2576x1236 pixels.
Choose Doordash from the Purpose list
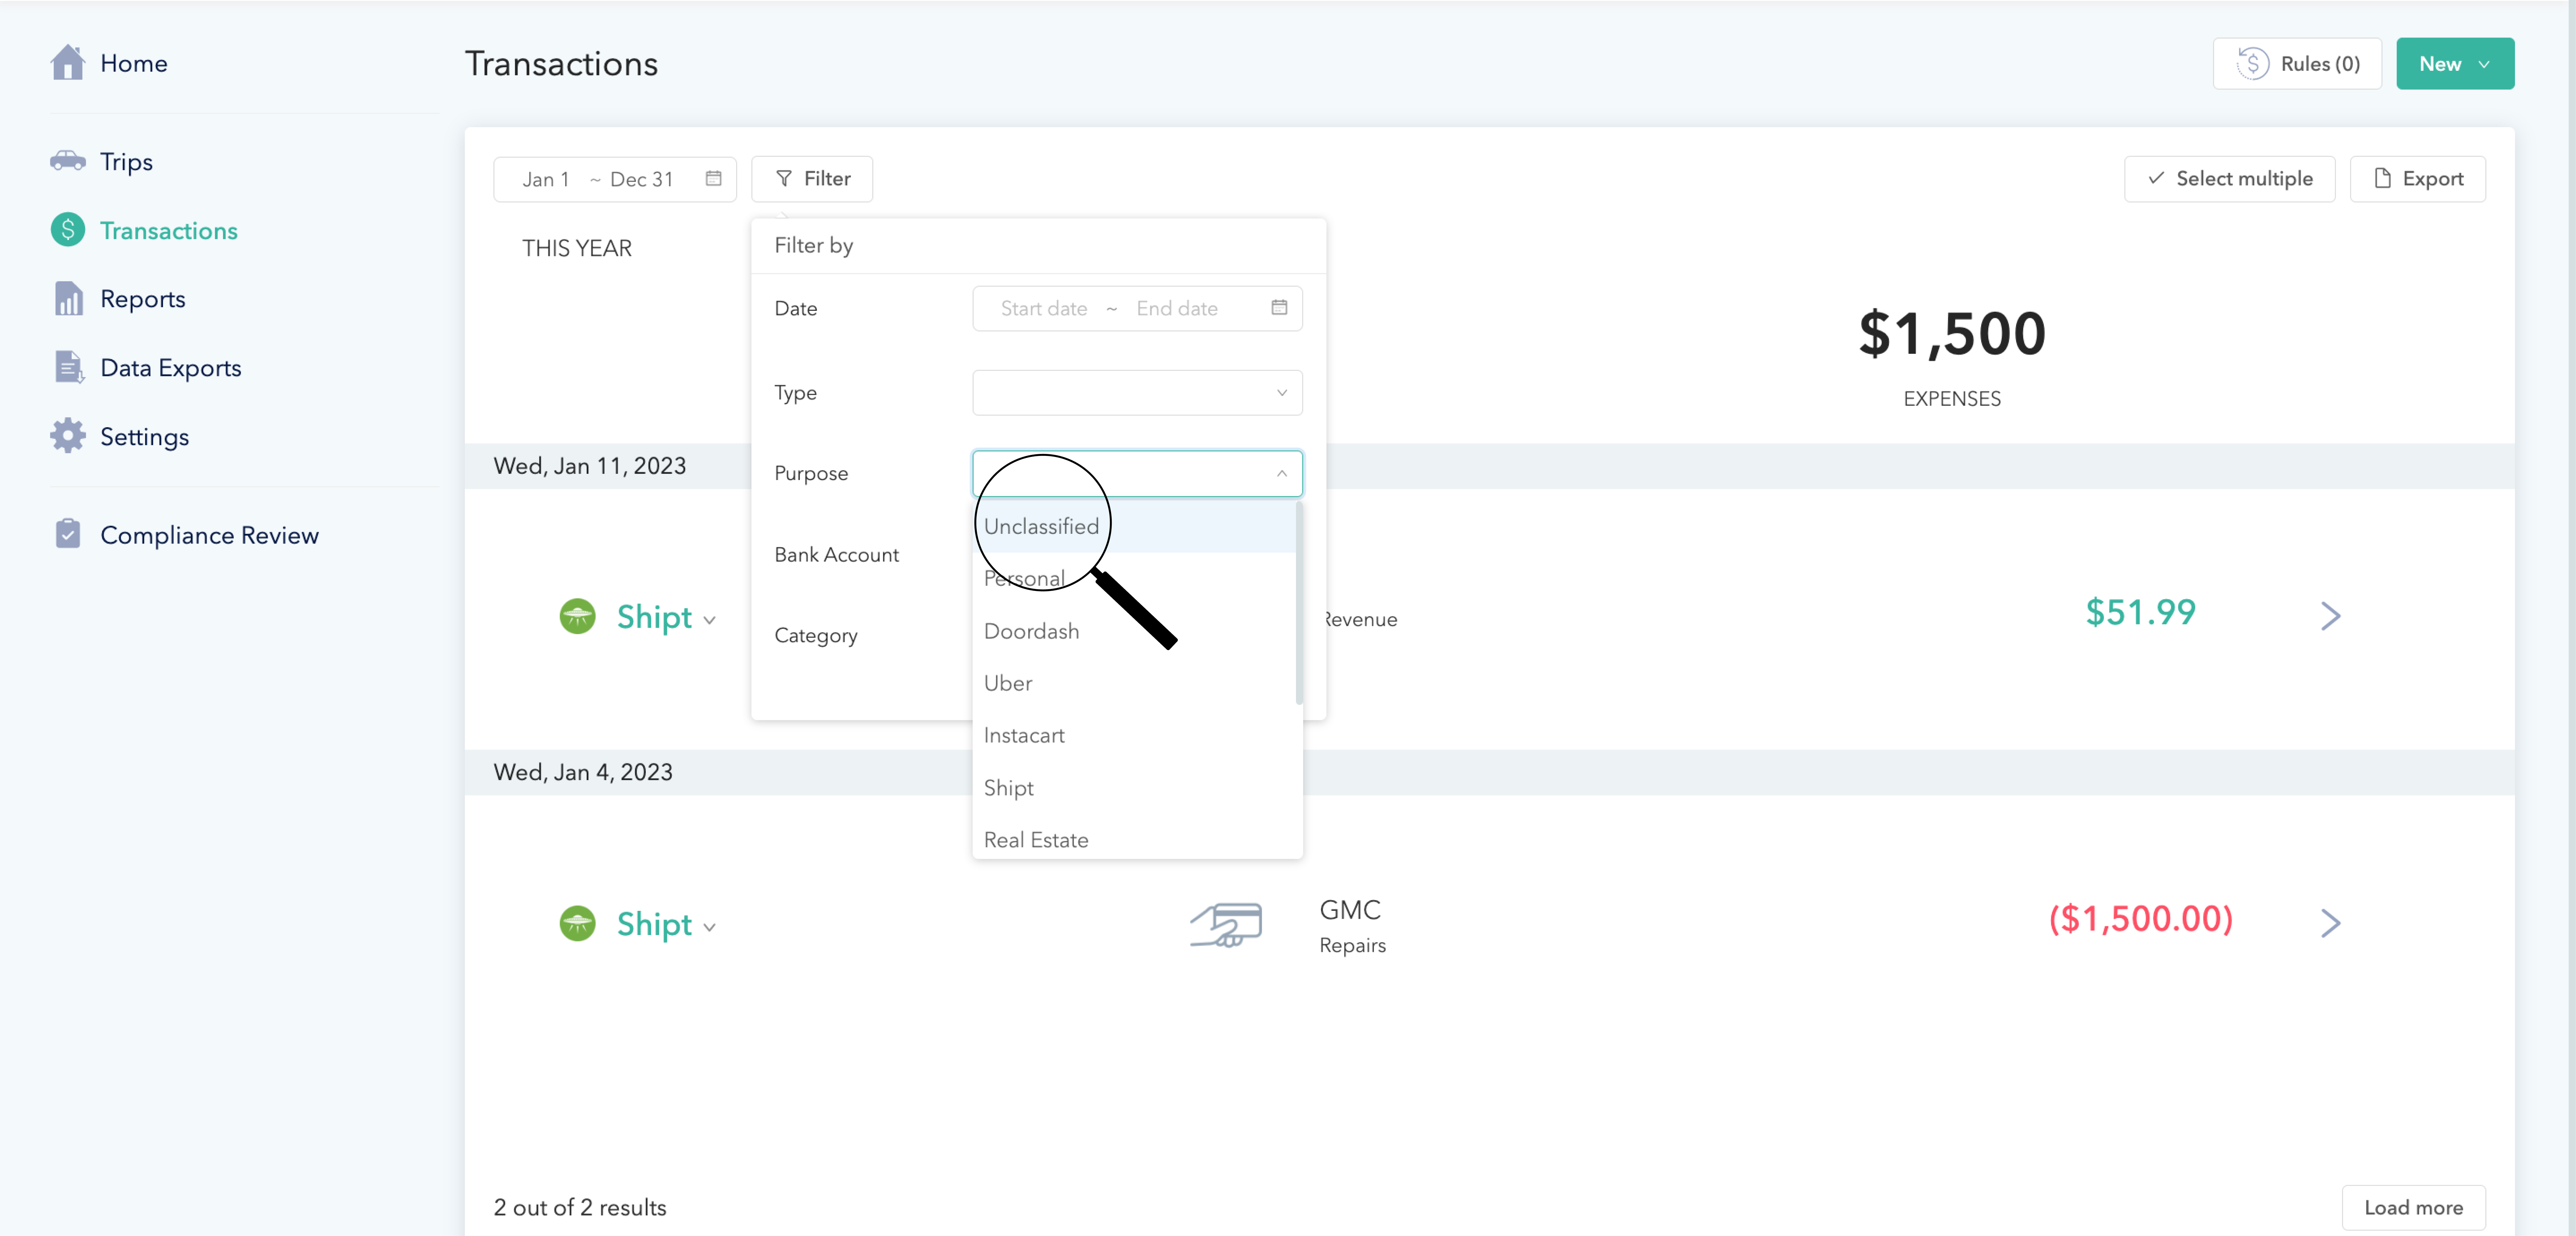[x=1134, y=631]
